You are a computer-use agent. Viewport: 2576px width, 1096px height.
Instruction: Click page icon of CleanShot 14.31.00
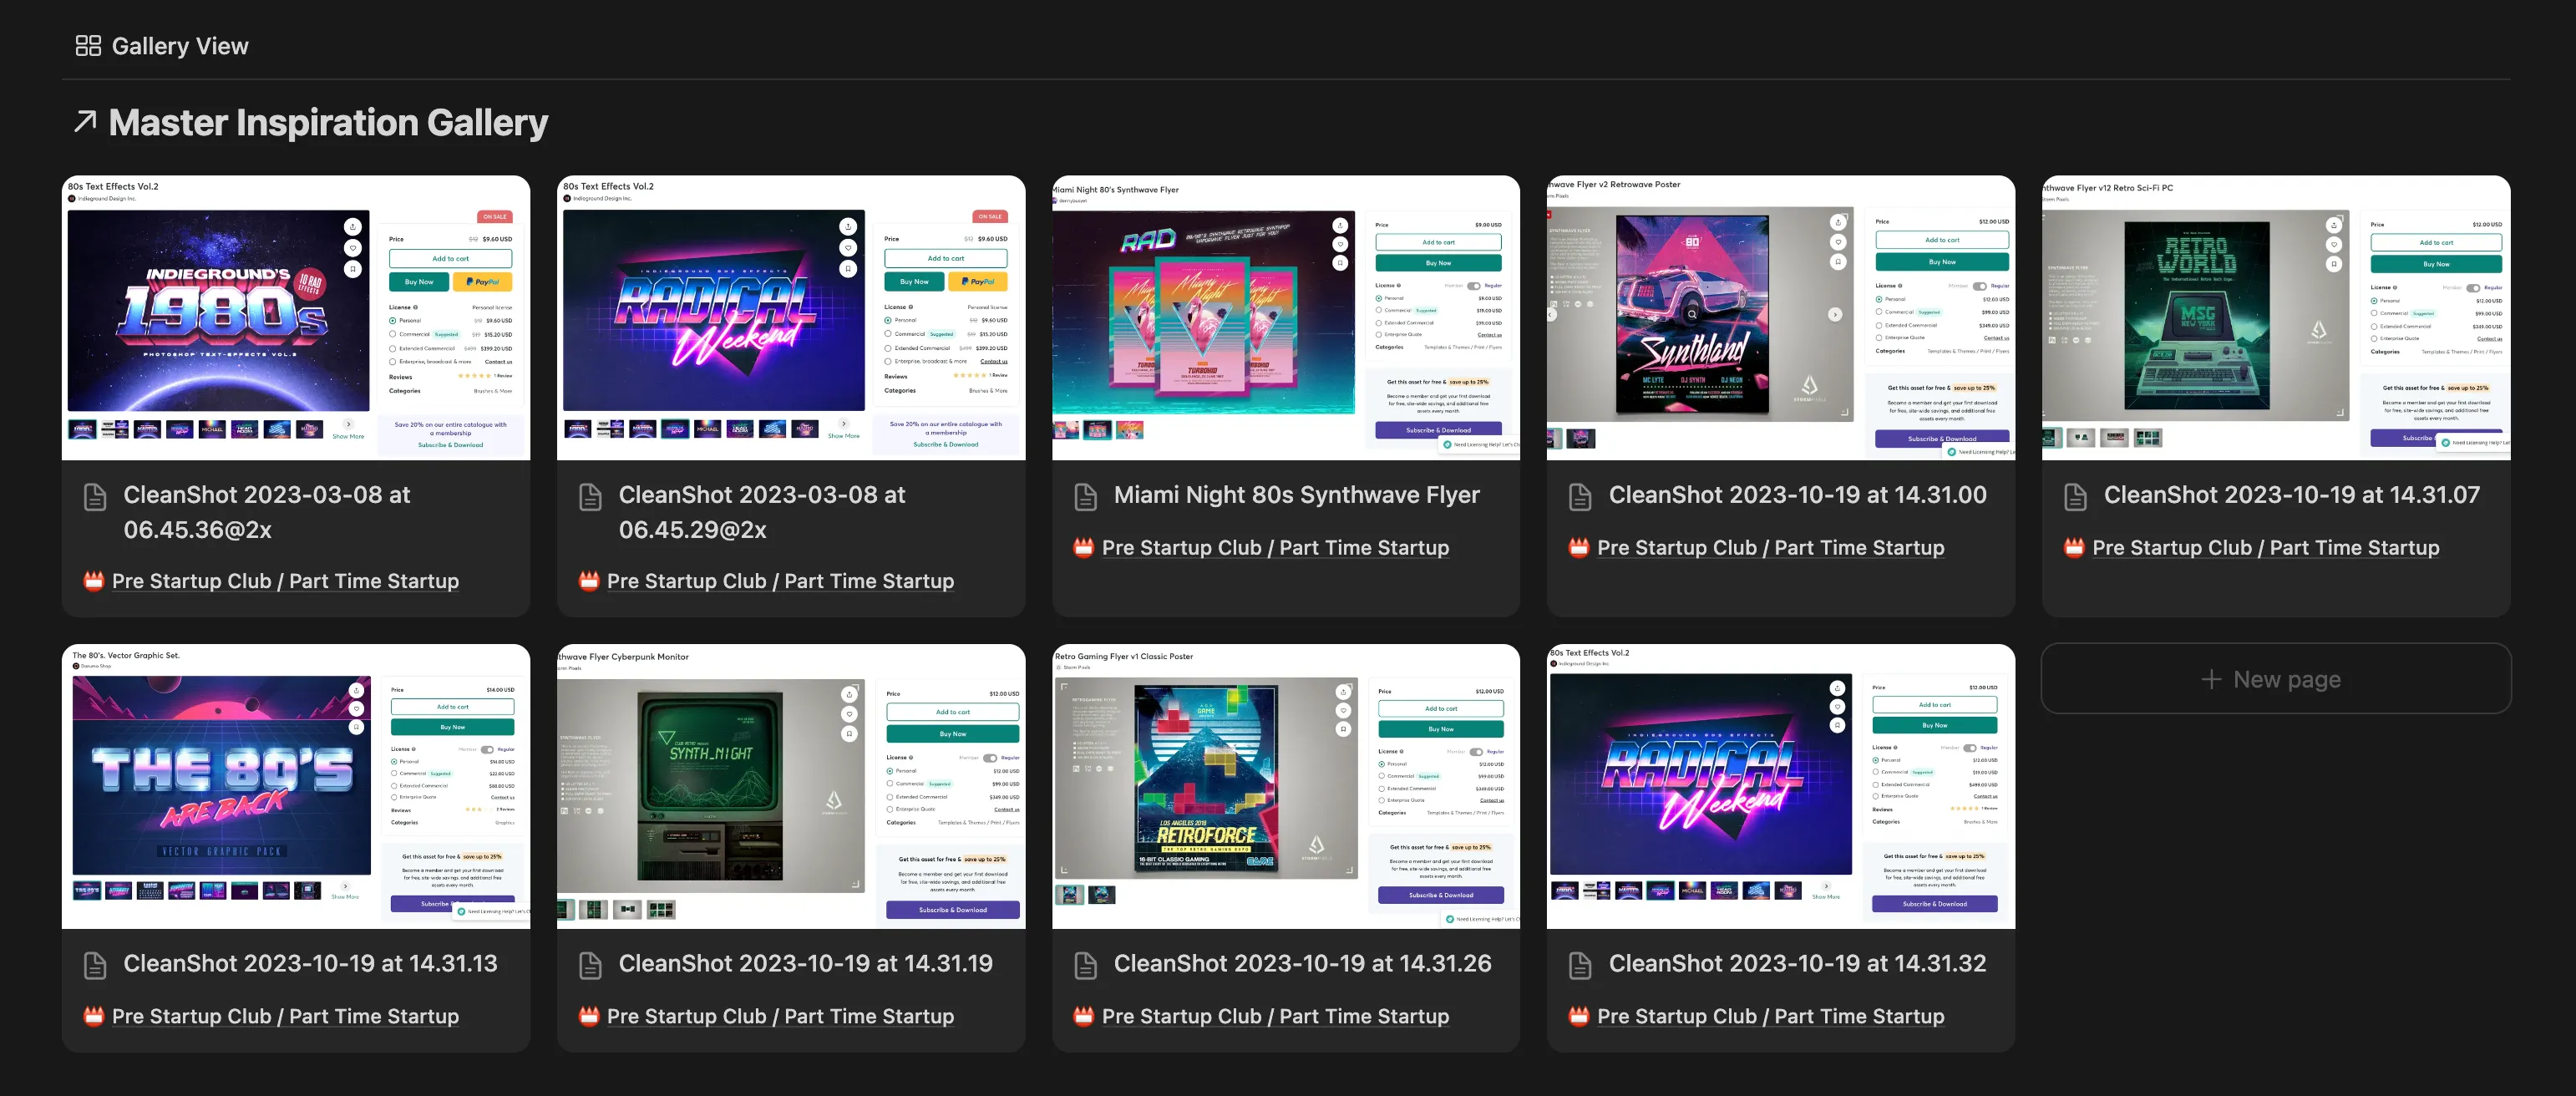click(x=1580, y=497)
